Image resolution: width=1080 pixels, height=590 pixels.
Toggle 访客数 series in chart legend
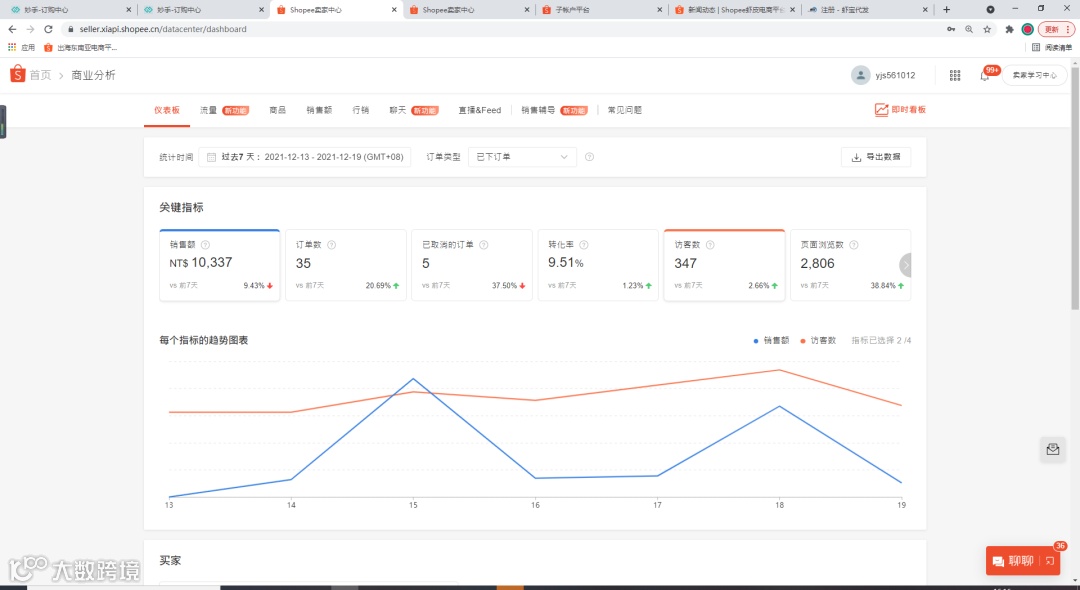pyautogui.click(x=818, y=340)
